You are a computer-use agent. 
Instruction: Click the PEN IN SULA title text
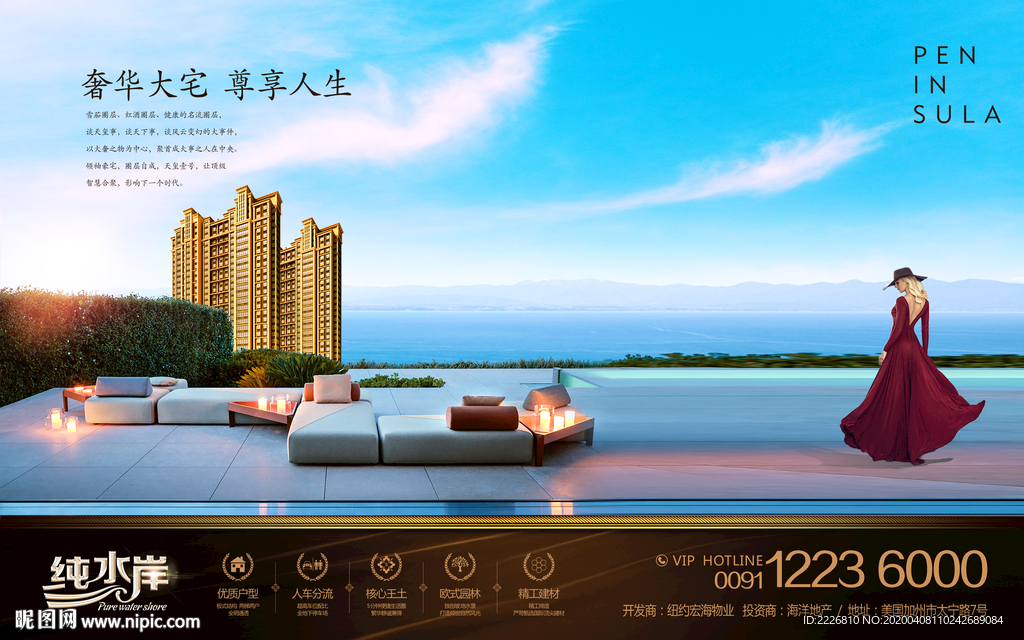point(957,86)
